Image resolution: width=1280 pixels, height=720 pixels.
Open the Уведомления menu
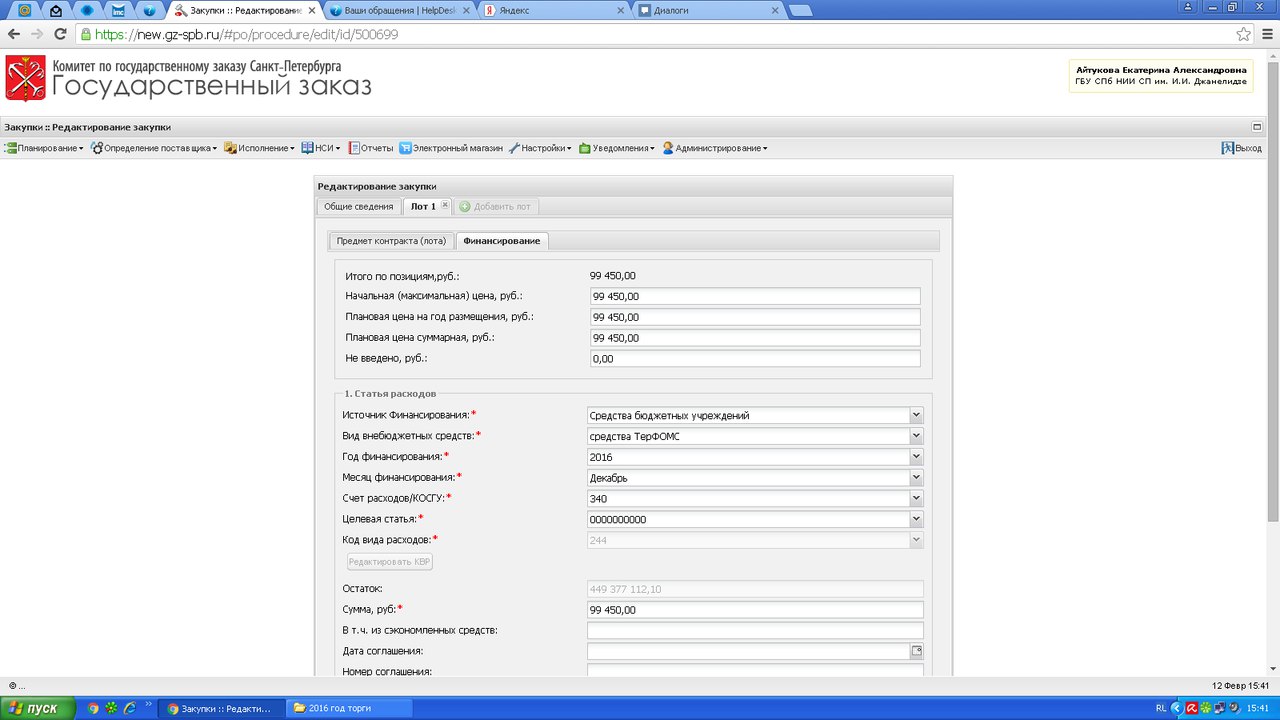click(x=616, y=148)
